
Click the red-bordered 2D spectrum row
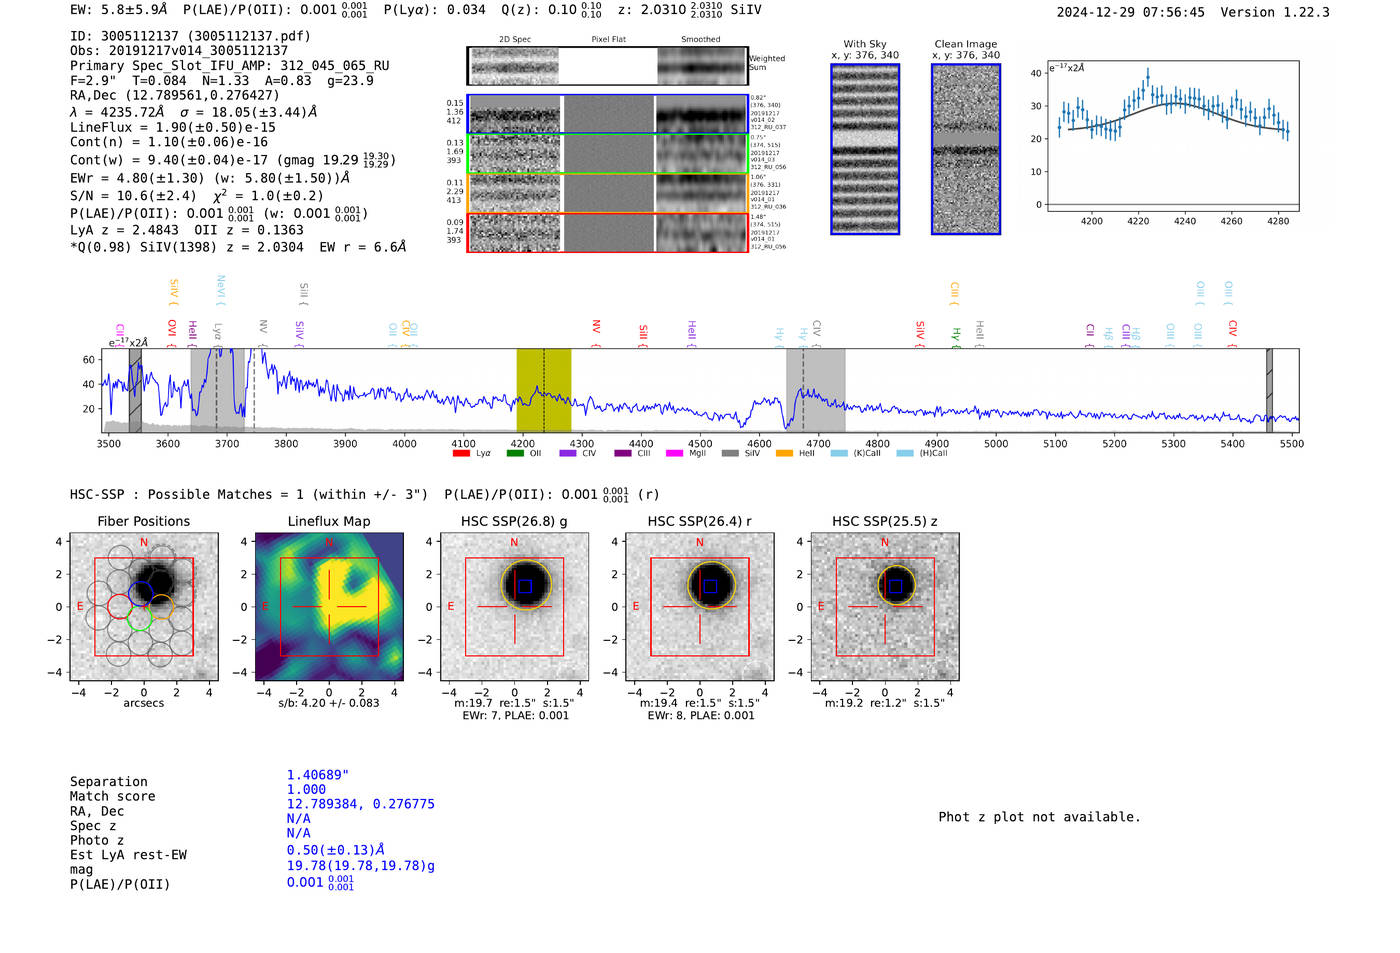click(608, 232)
